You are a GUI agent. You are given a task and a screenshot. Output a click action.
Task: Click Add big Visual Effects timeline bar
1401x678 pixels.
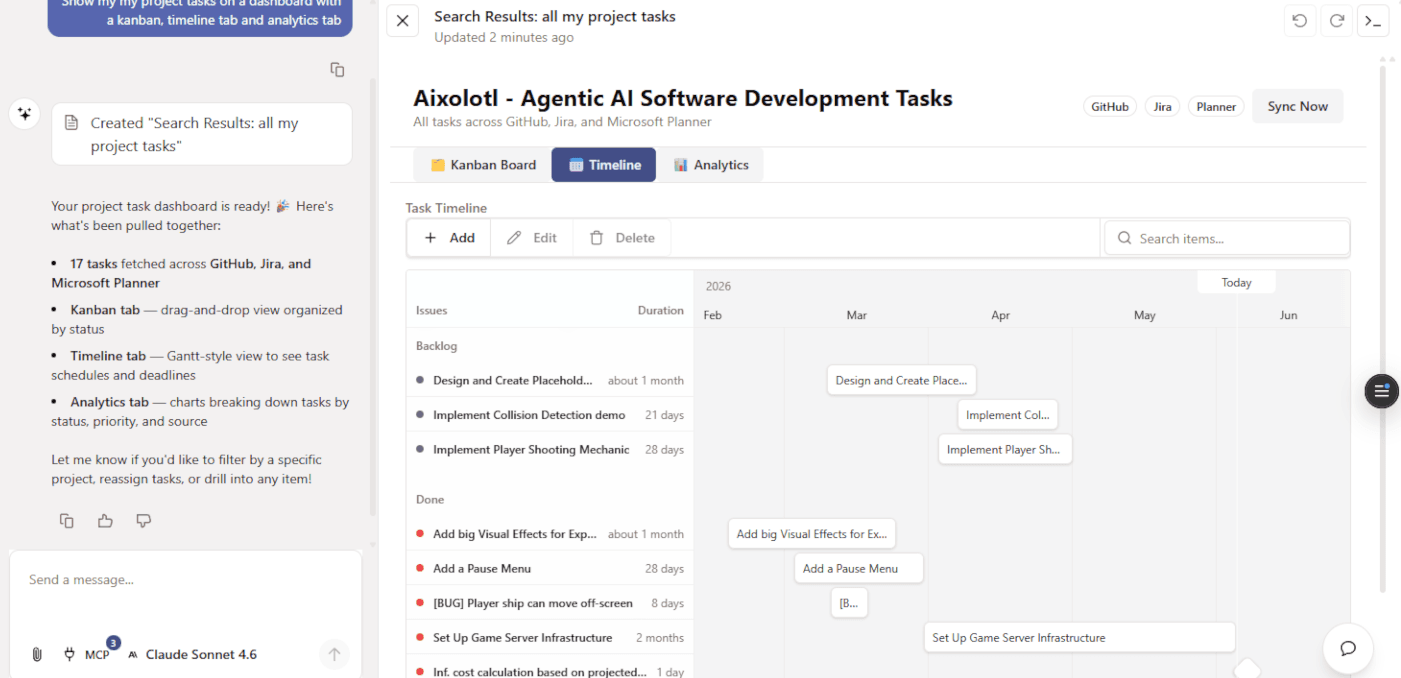point(811,534)
